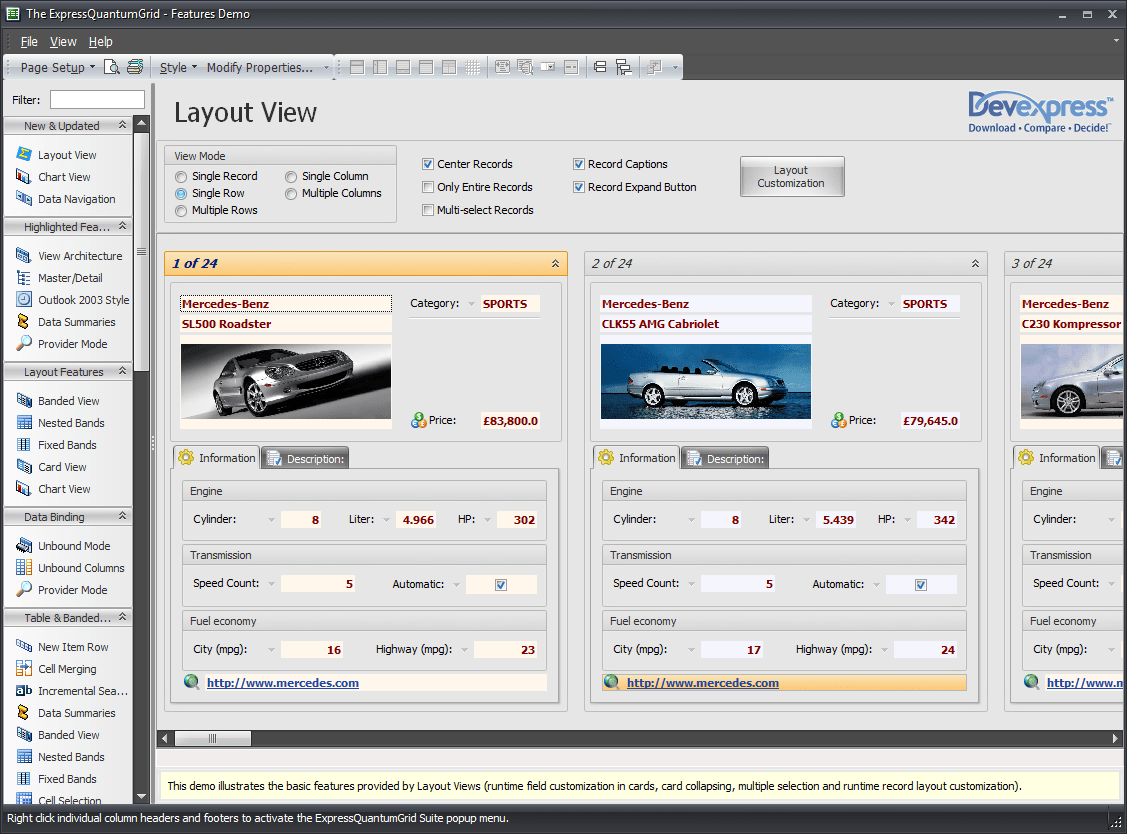
Task: Collapse Data Binding sidebar group
Action: (x=122, y=515)
